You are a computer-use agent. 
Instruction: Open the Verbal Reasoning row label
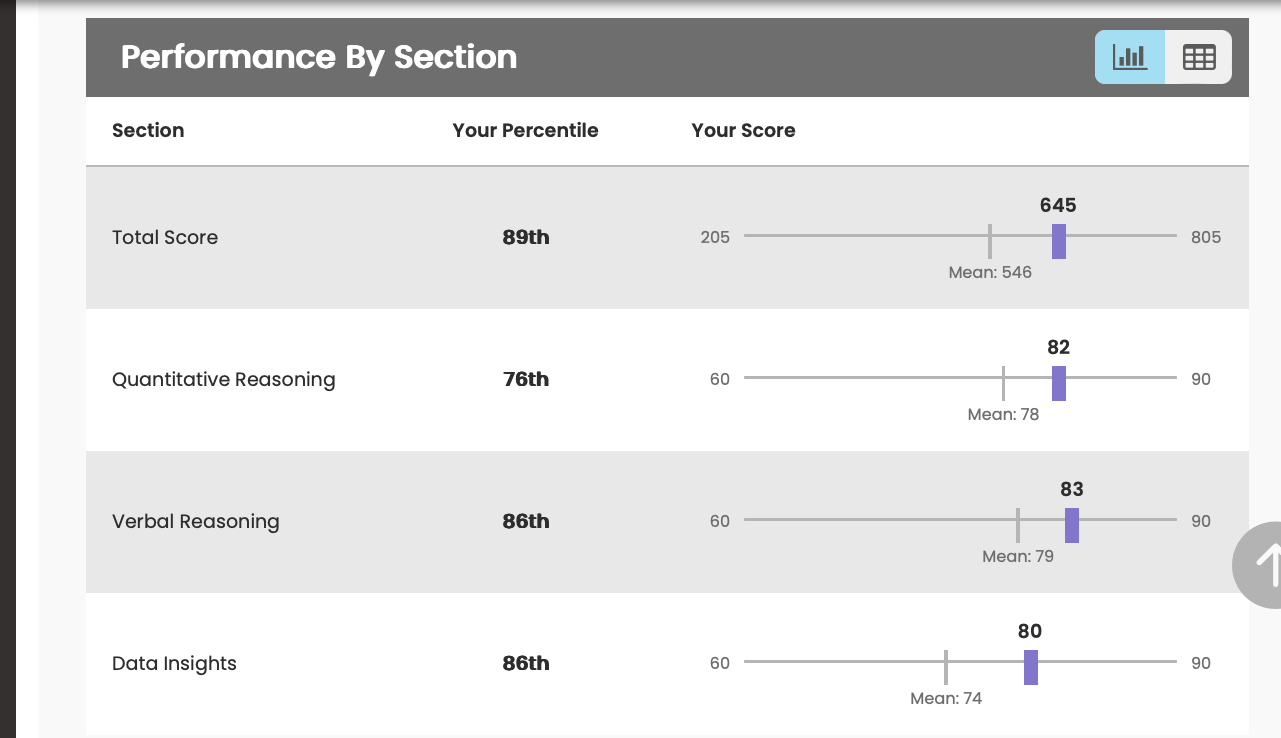click(x=195, y=521)
